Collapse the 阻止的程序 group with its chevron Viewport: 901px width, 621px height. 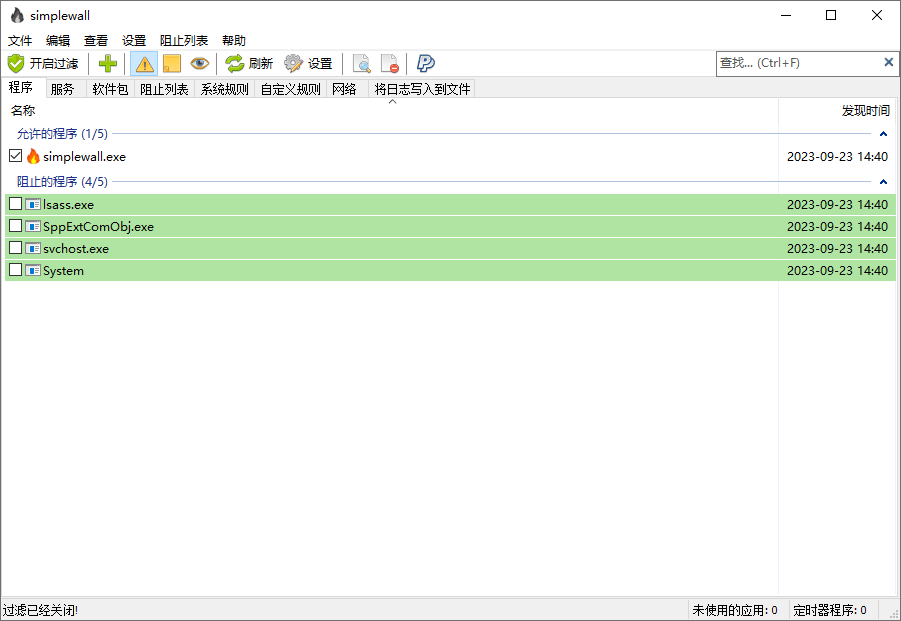pos(881,181)
